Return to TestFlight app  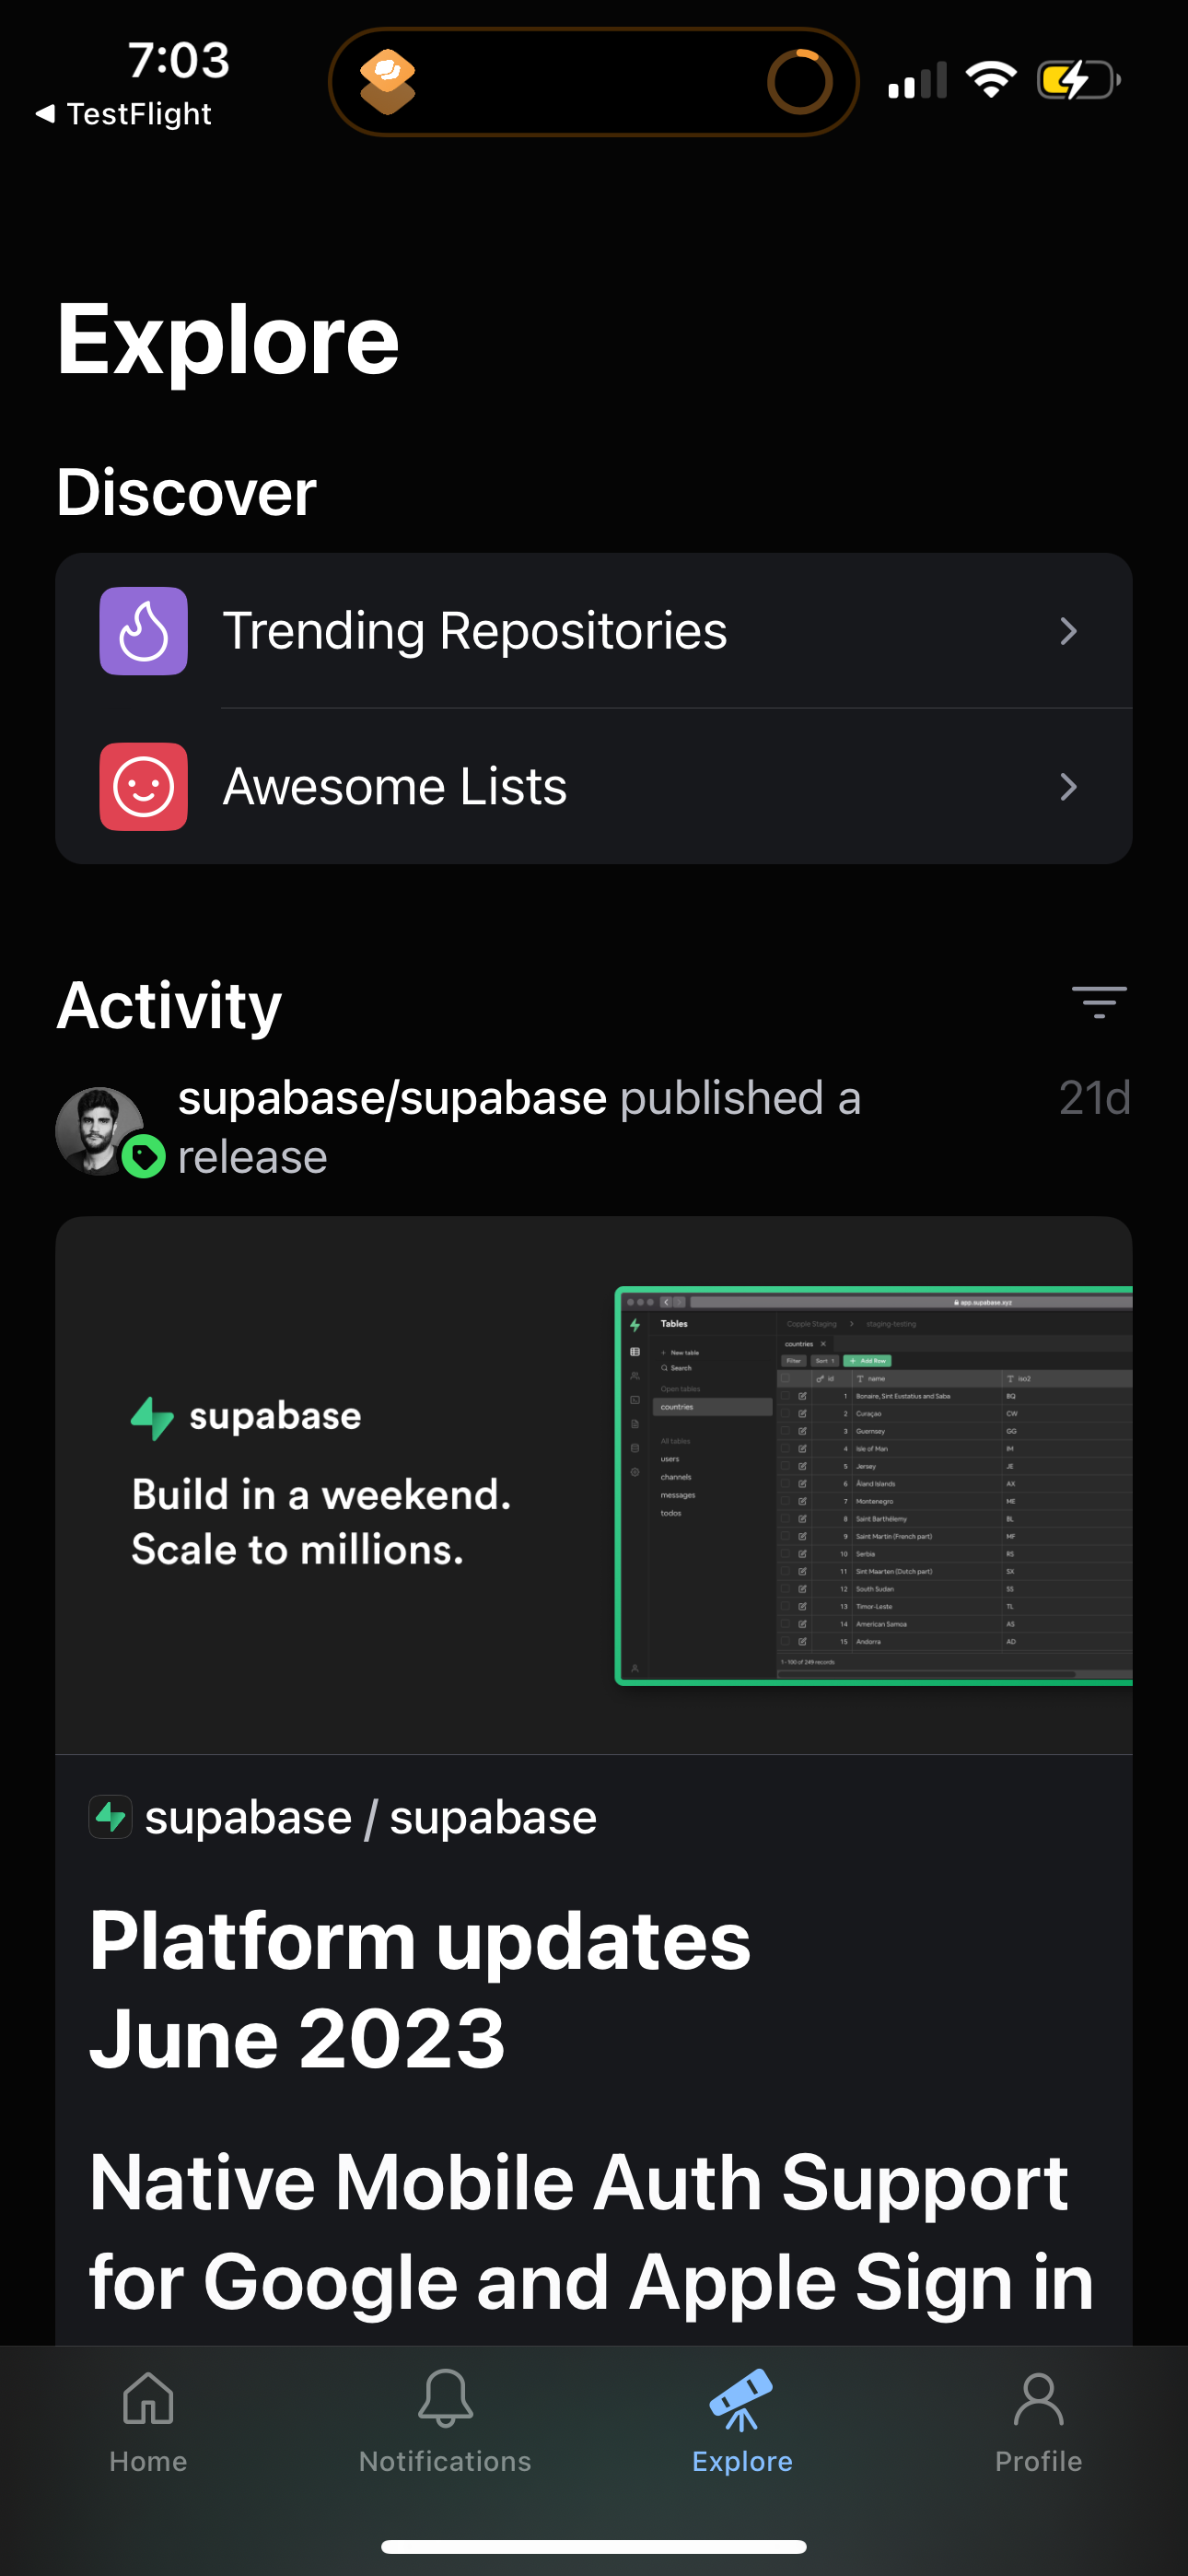tap(123, 114)
